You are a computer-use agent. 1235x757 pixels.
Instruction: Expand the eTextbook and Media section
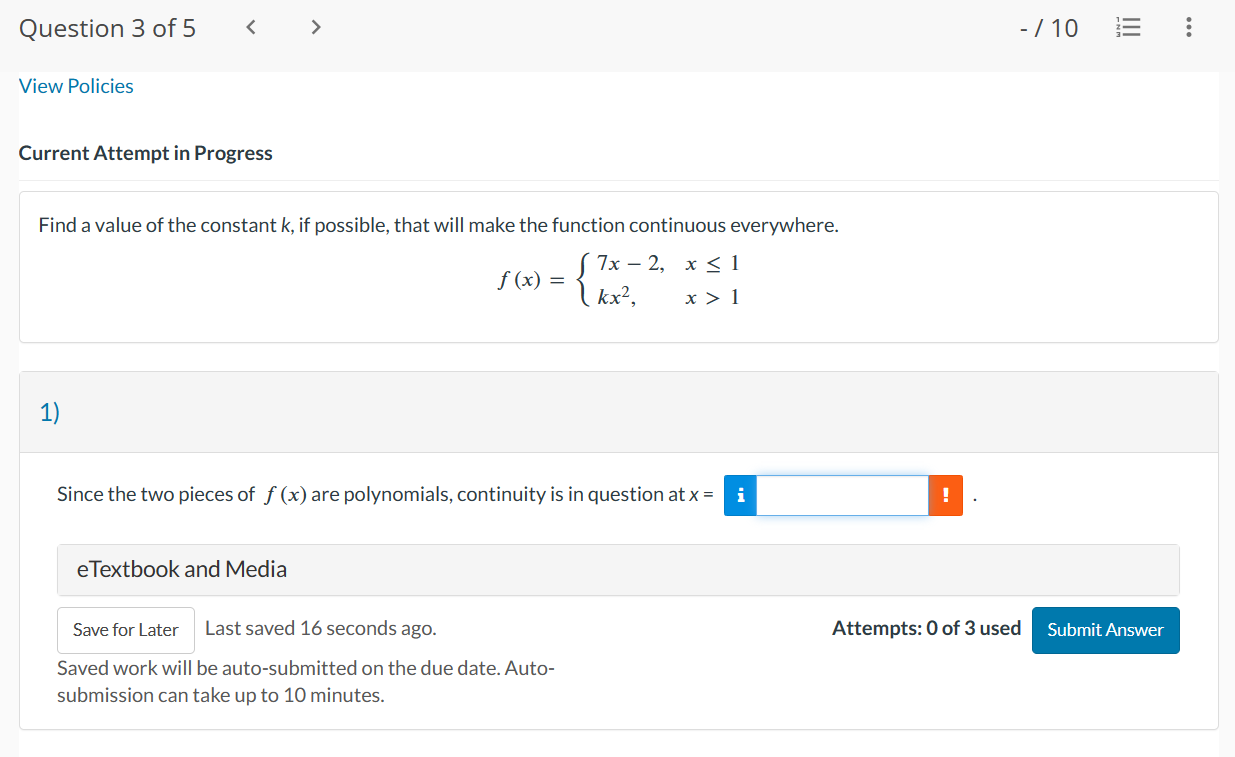tap(181, 569)
